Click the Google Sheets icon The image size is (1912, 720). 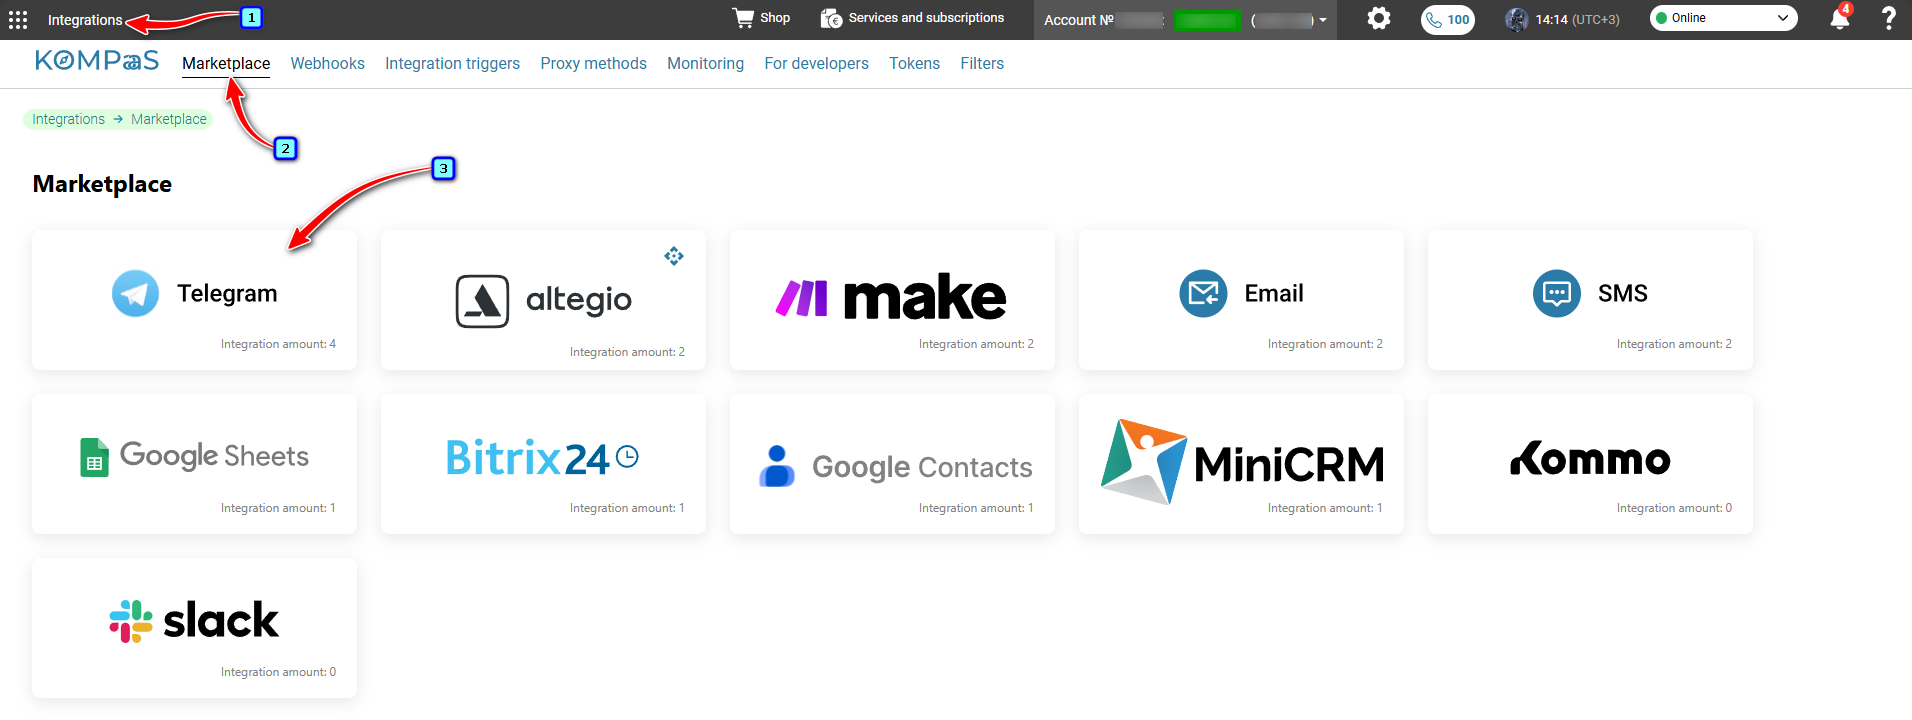[x=94, y=457]
